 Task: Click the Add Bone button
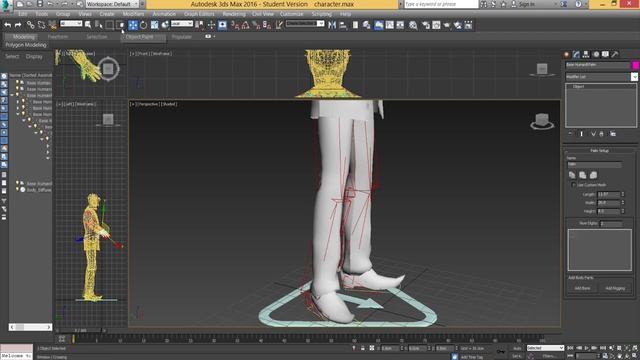coord(582,288)
